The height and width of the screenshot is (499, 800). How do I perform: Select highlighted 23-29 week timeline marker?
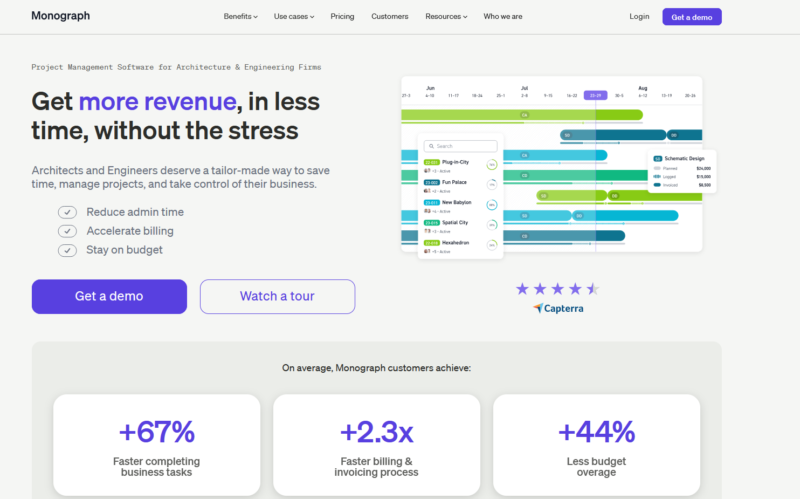(595, 95)
